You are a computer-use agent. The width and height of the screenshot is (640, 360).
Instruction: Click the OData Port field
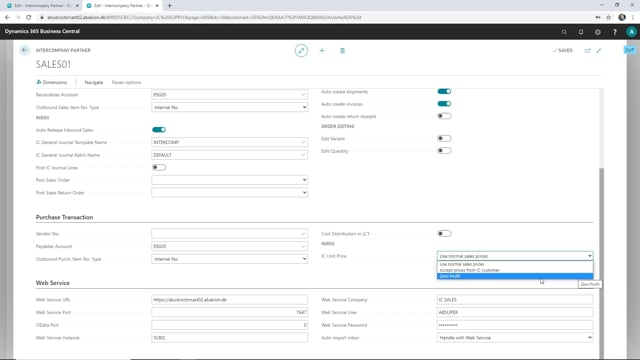229,325
